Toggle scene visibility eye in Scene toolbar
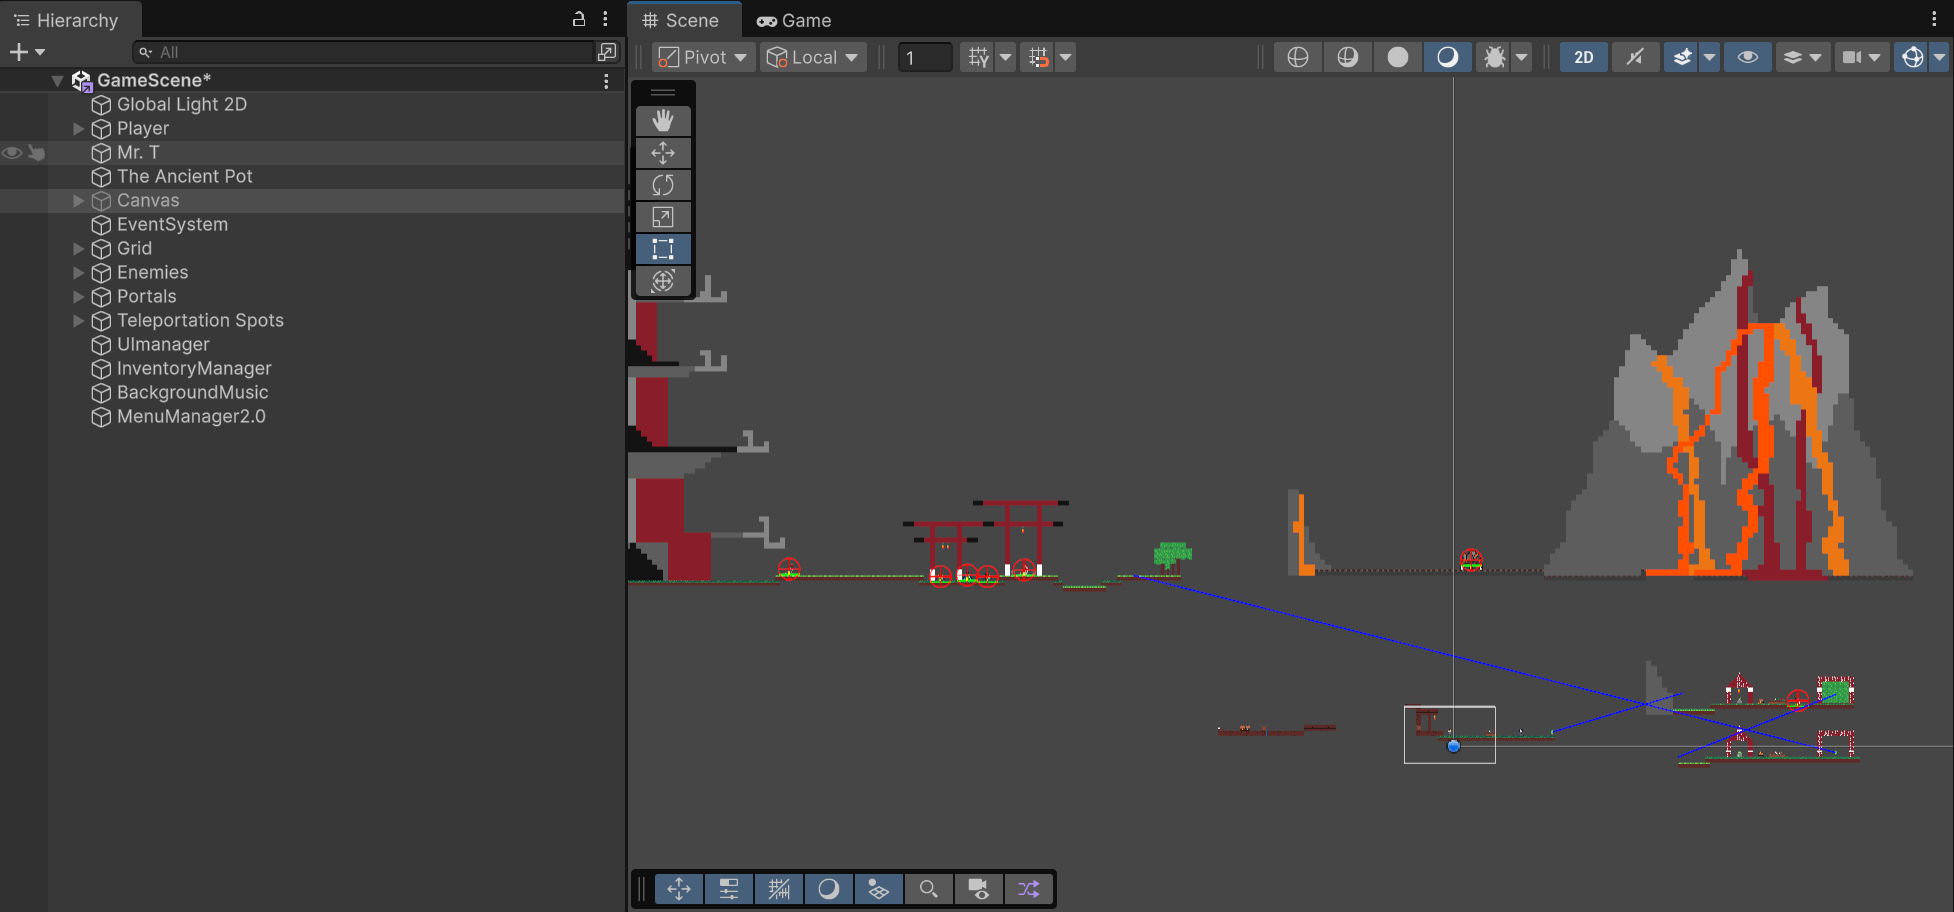1954x912 pixels. tap(1748, 57)
